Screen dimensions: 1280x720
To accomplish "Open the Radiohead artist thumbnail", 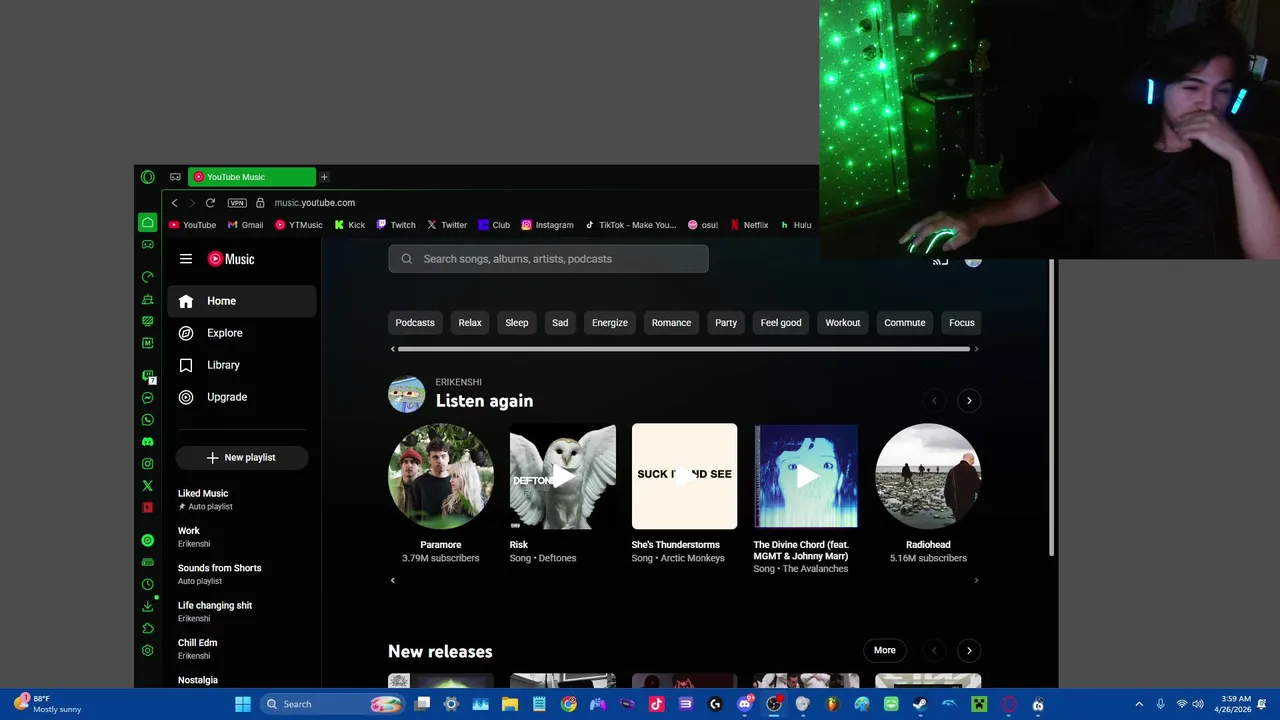I will coord(928,476).
